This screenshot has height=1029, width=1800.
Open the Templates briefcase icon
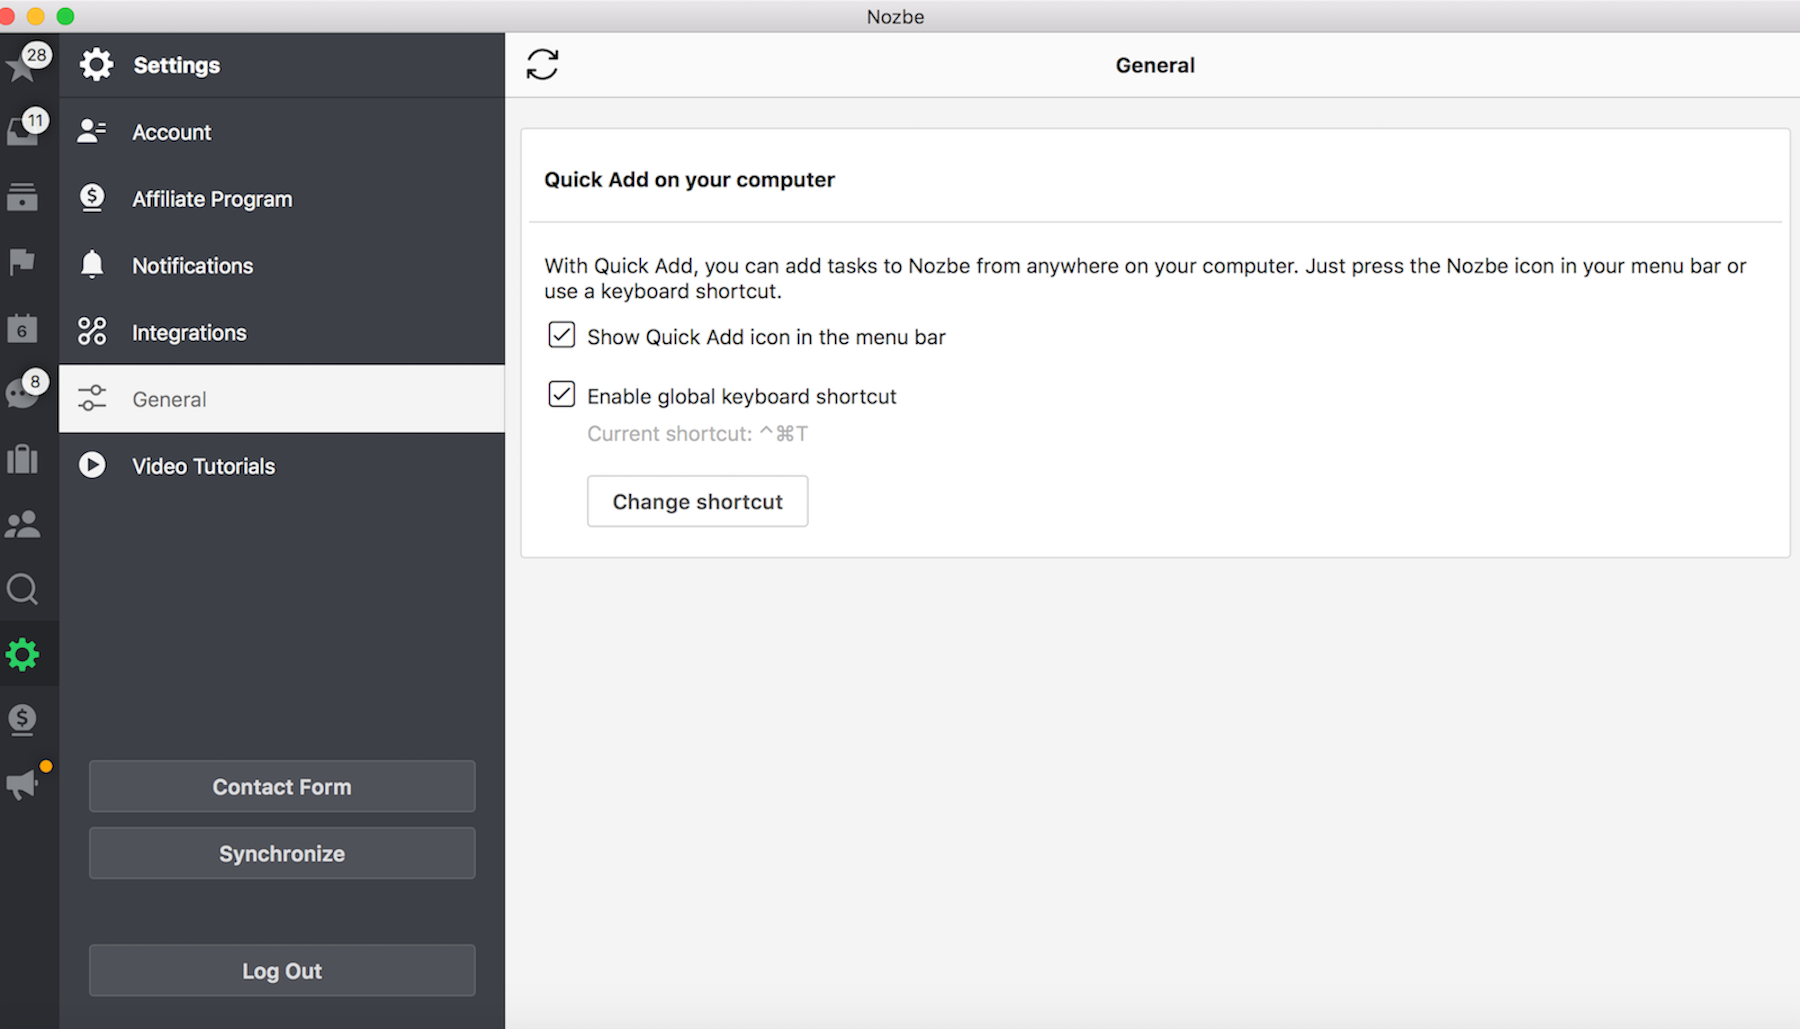pyautogui.click(x=22, y=459)
